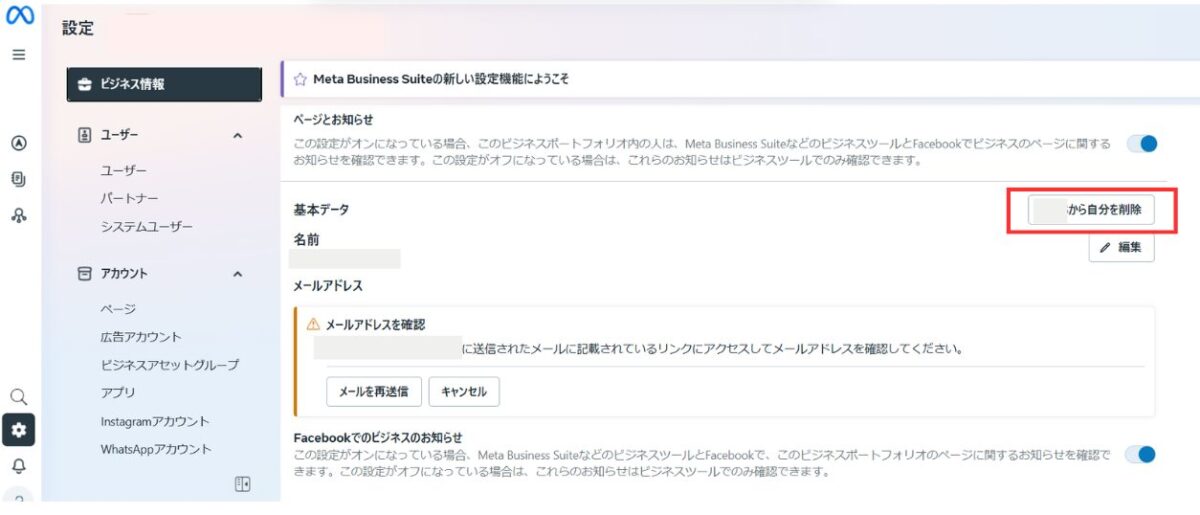Click the sidebar collapse panel icon

[x=242, y=484]
